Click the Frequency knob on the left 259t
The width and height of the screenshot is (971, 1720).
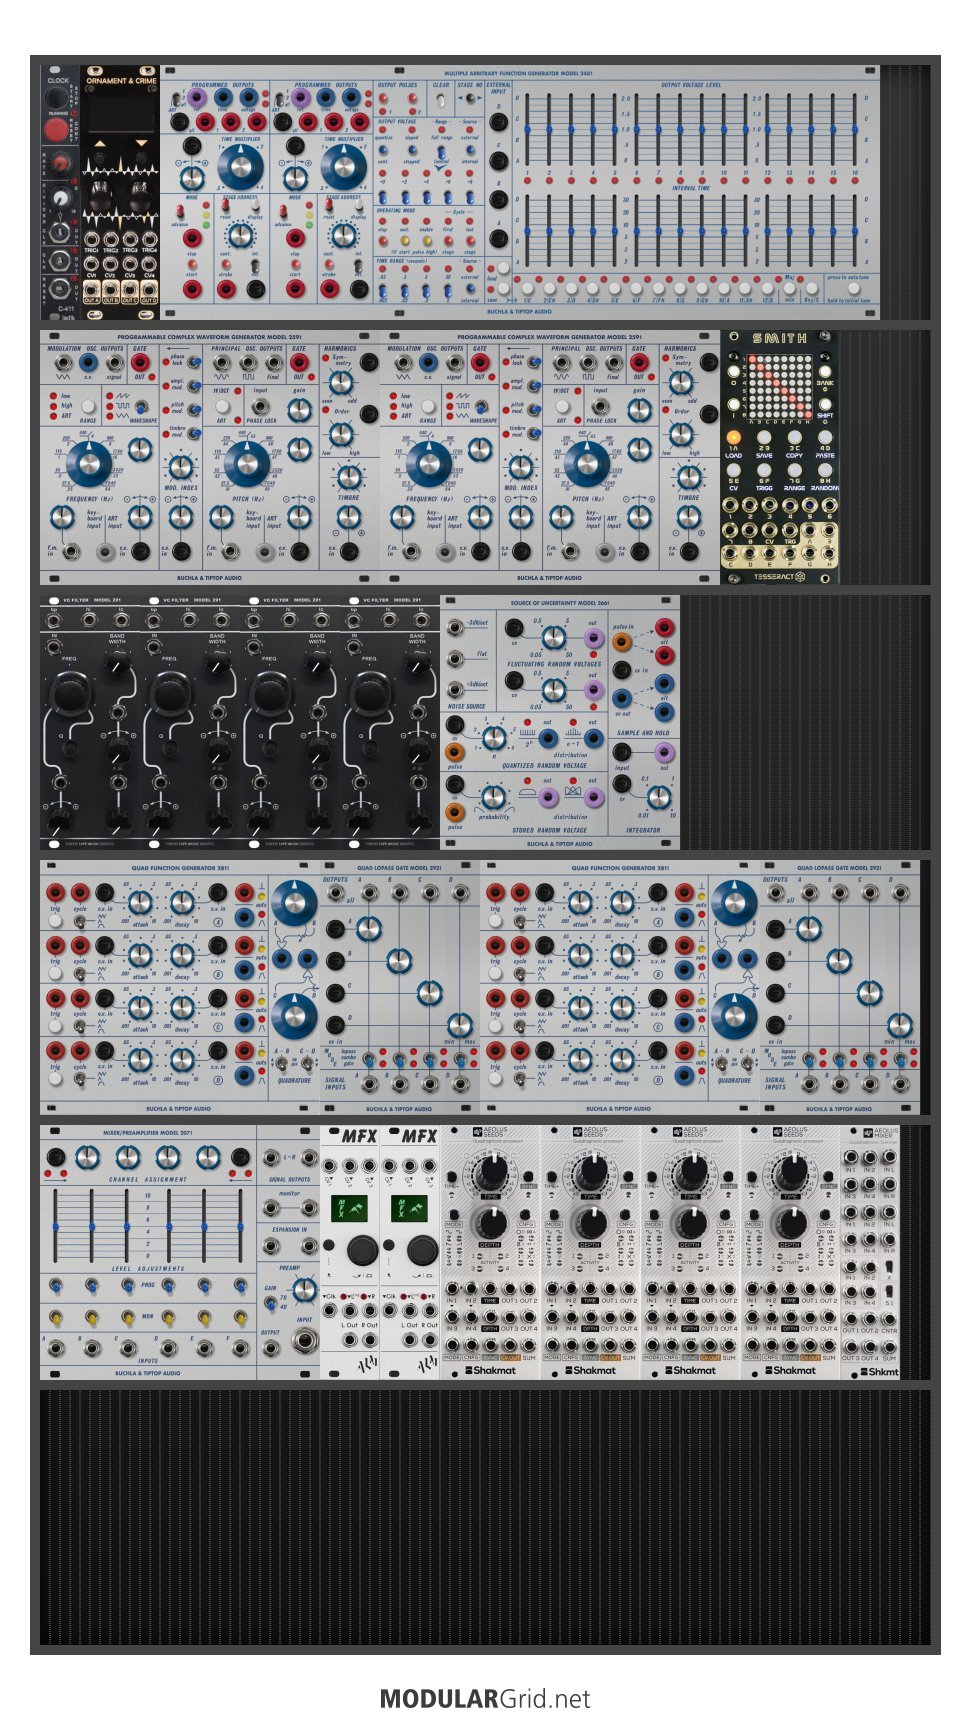tap(88, 463)
